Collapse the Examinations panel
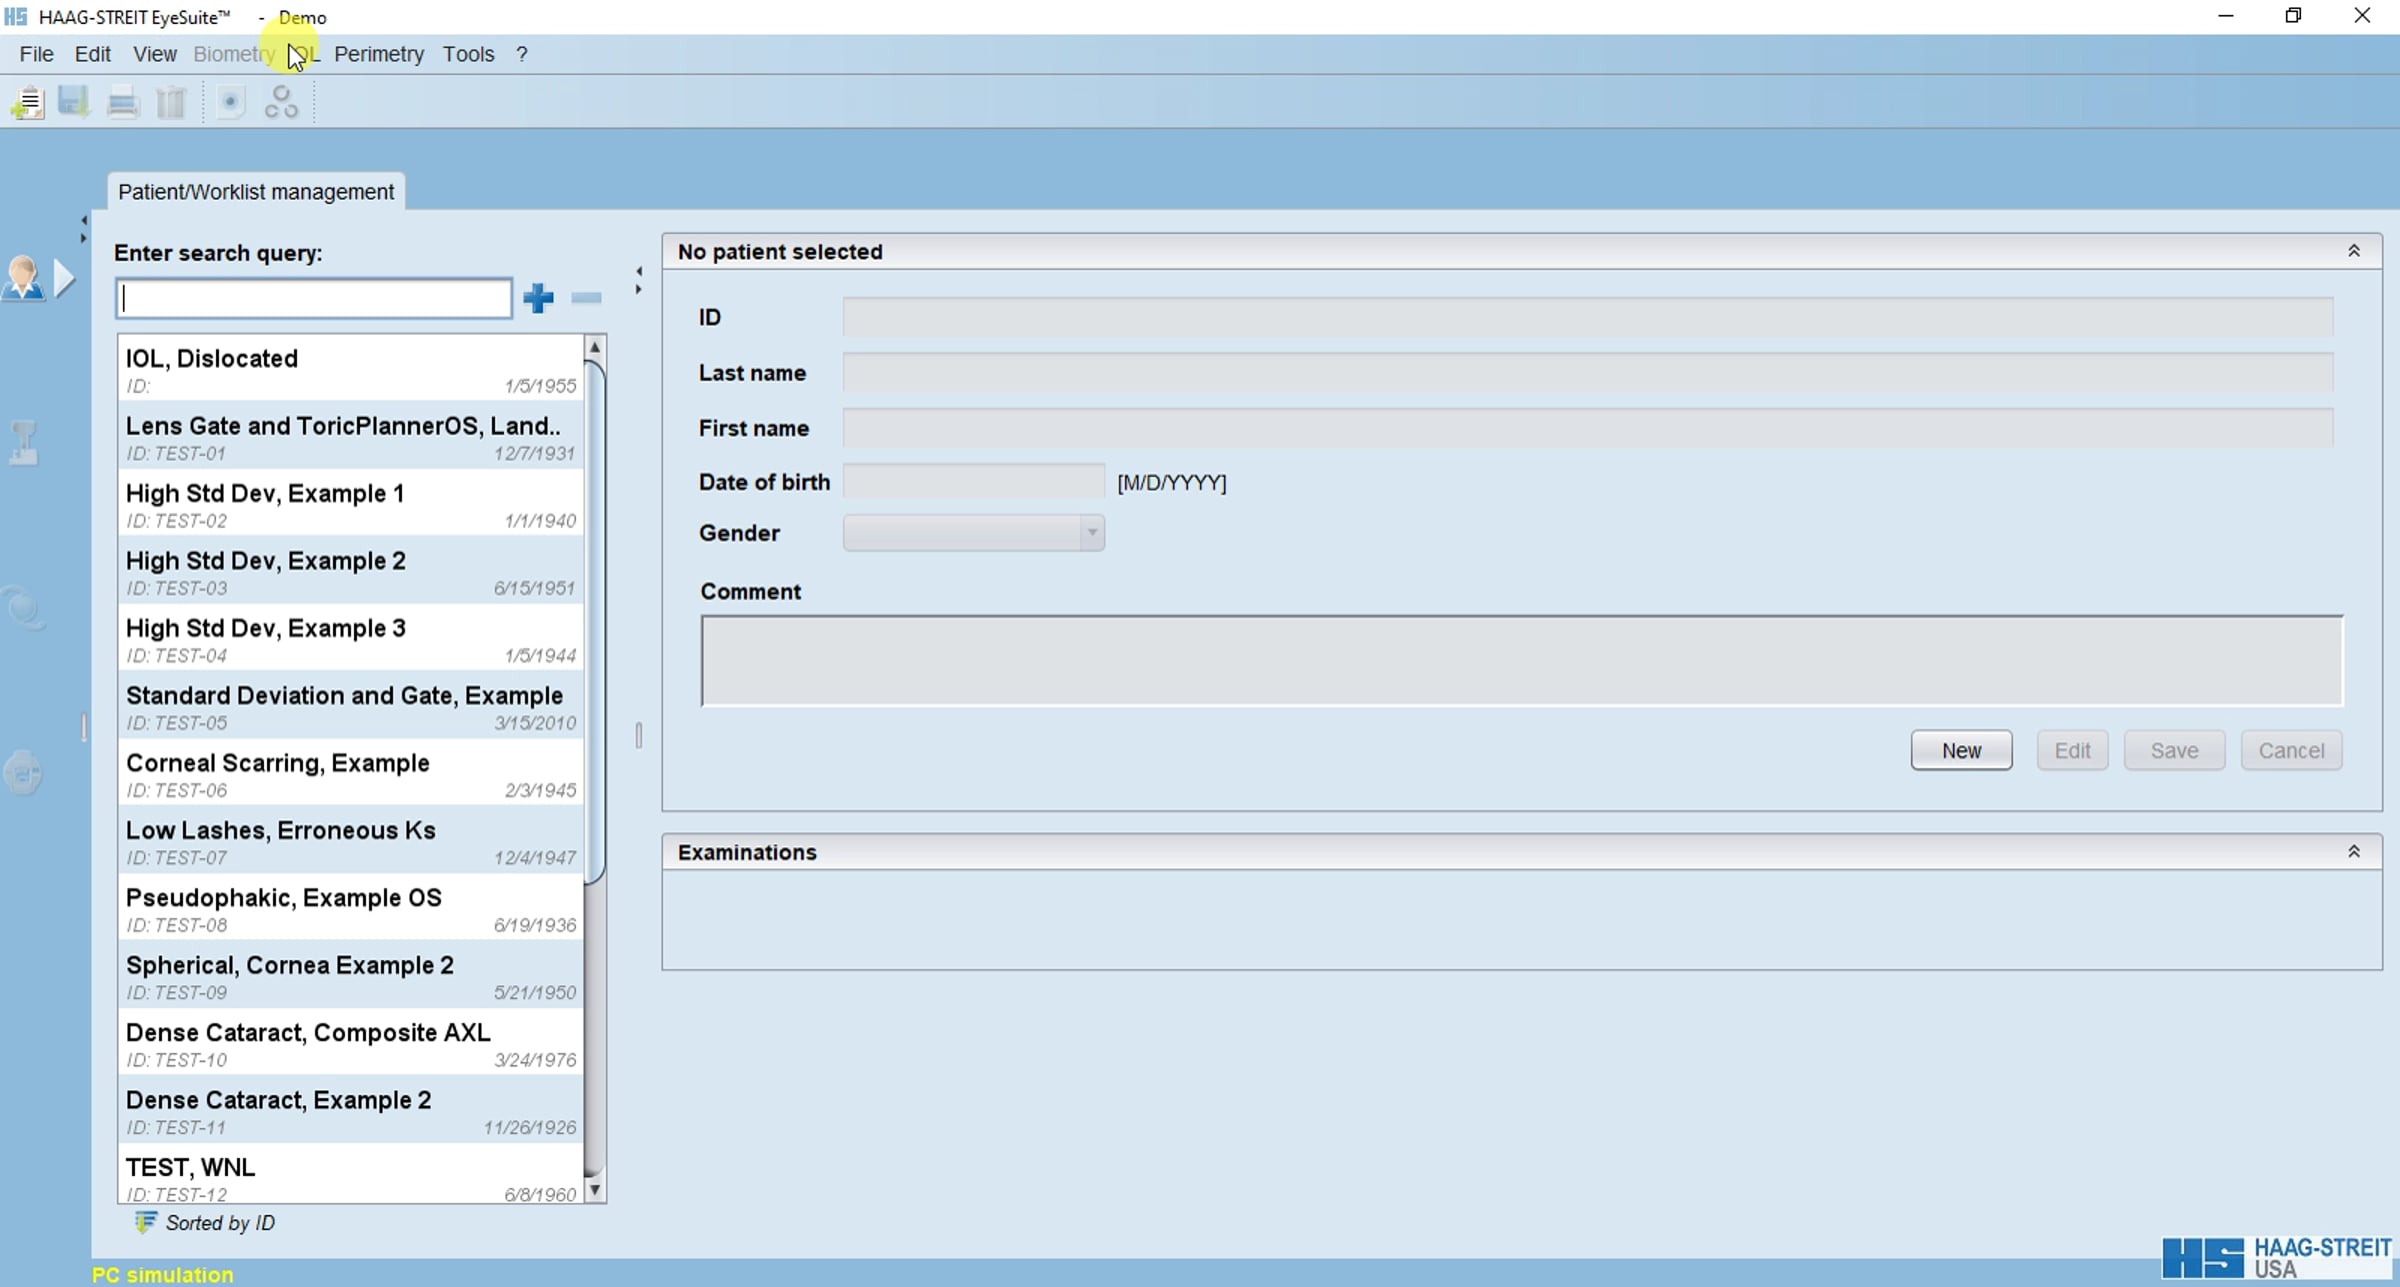Image resolution: width=2400 pixels, height=1287 pixels. click(2354, 852)
